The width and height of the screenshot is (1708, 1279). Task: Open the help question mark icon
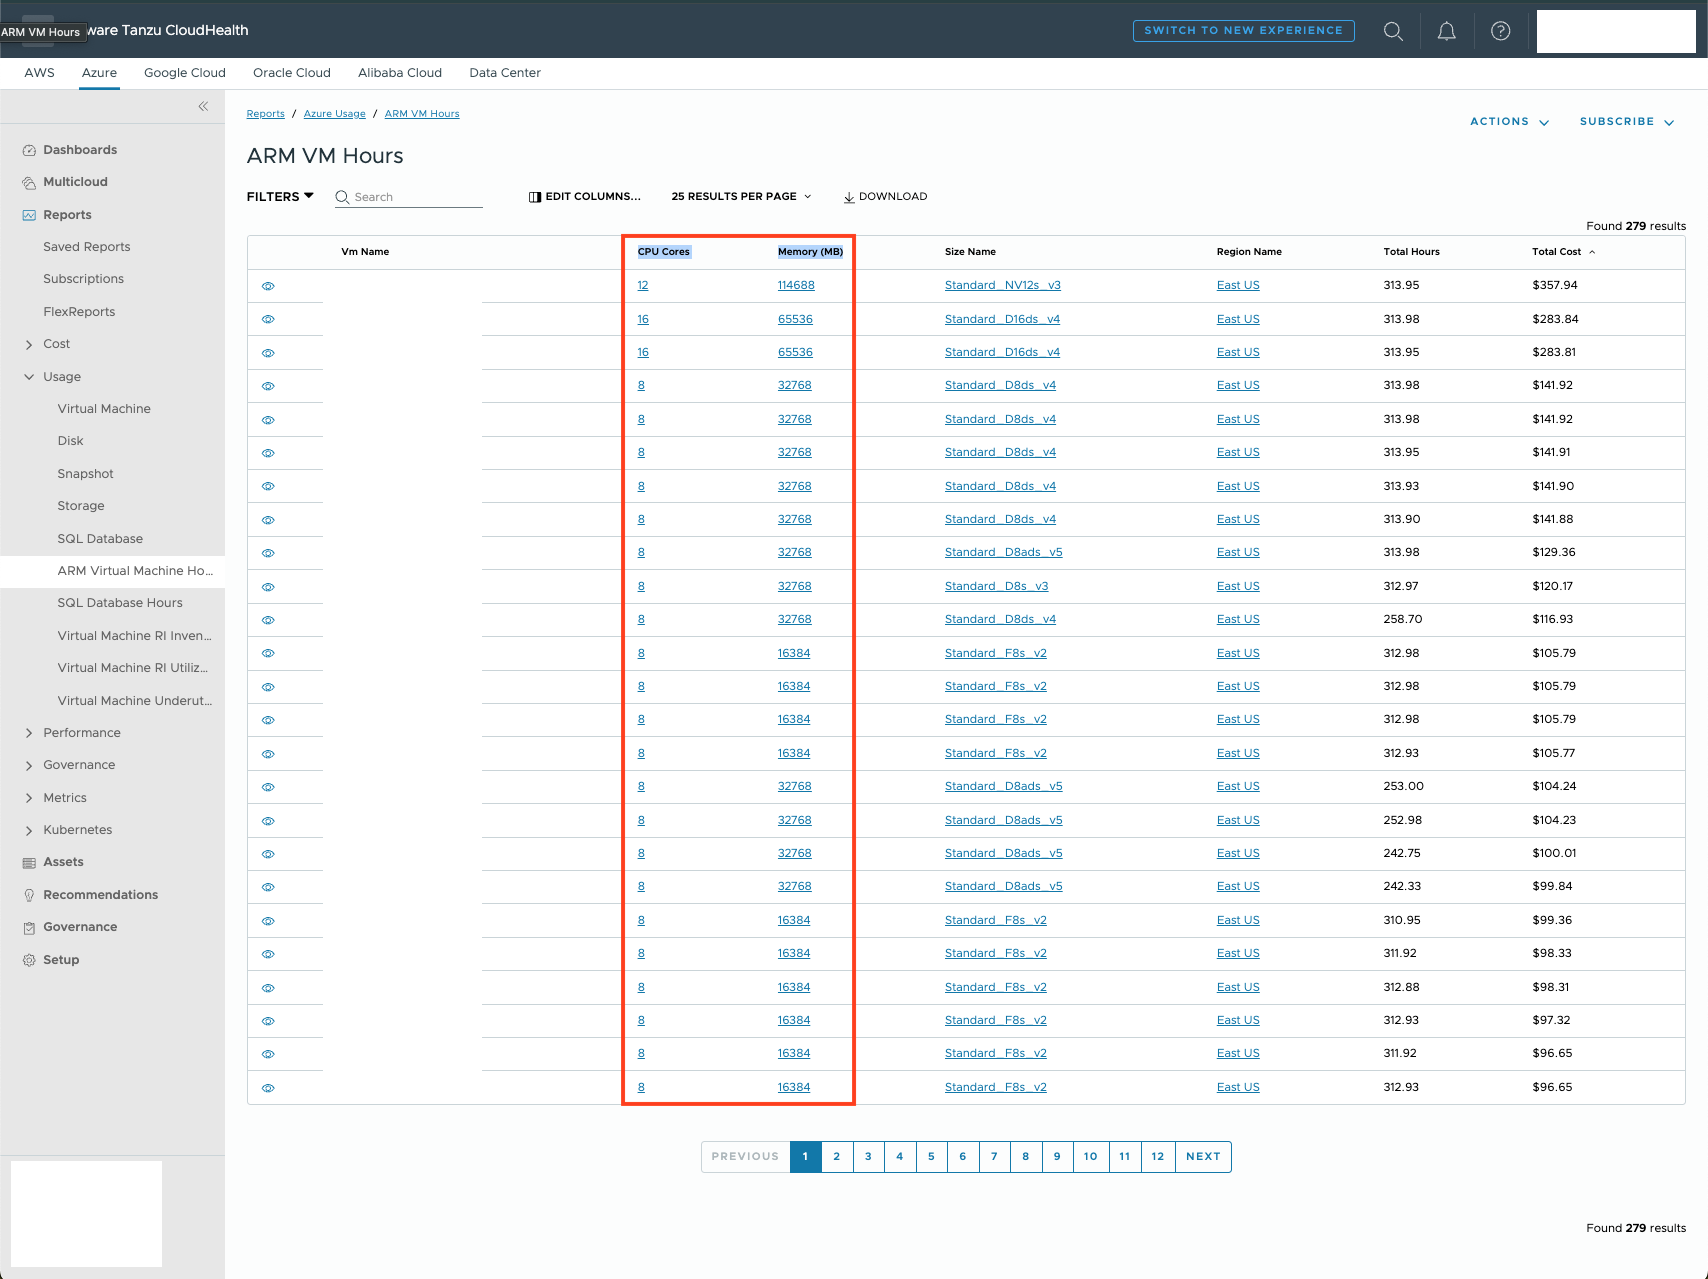click(1500, 31)
